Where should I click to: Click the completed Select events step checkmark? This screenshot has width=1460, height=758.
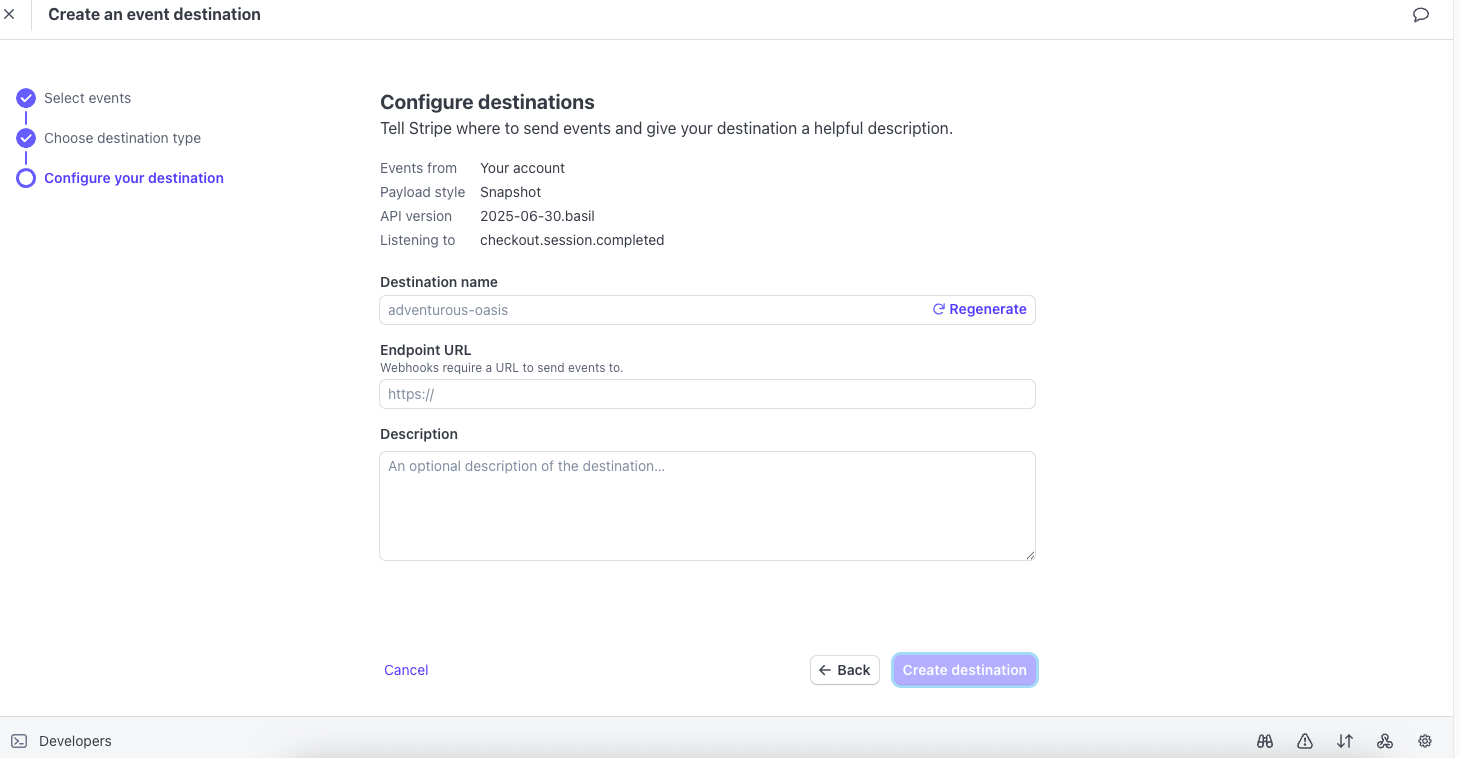tap(26, 97)
